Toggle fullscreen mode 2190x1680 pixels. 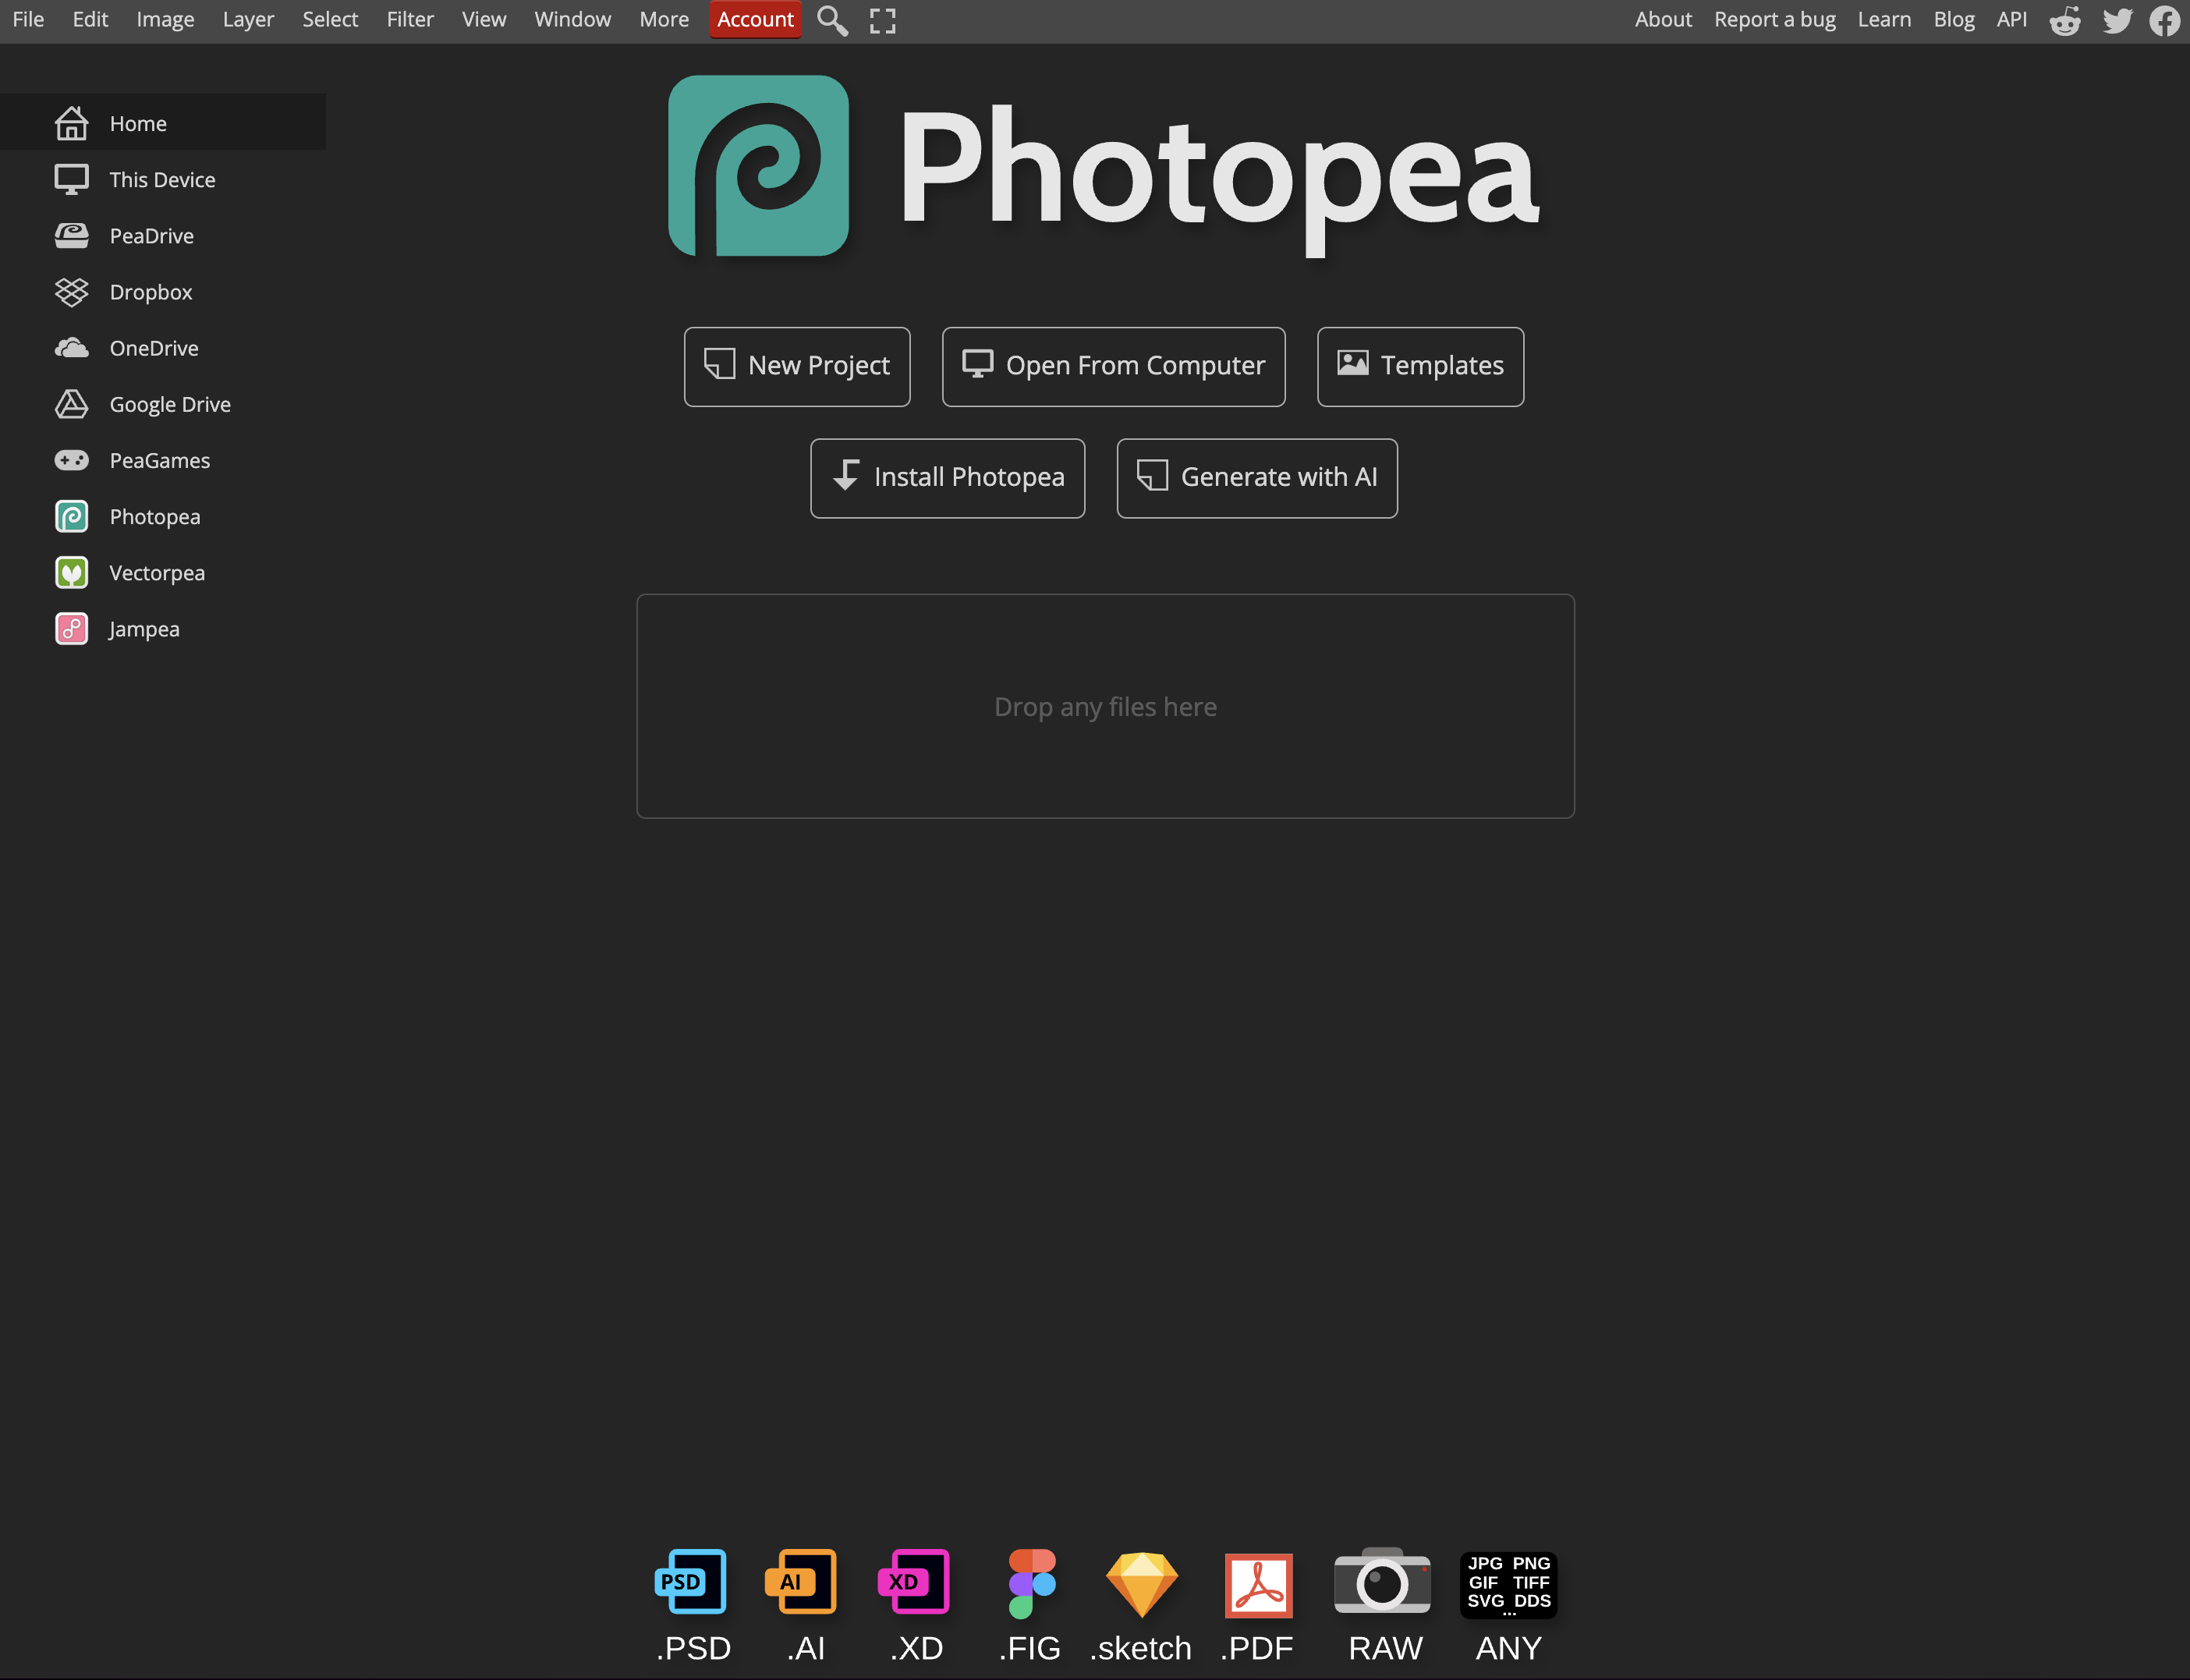pos(881,19)
